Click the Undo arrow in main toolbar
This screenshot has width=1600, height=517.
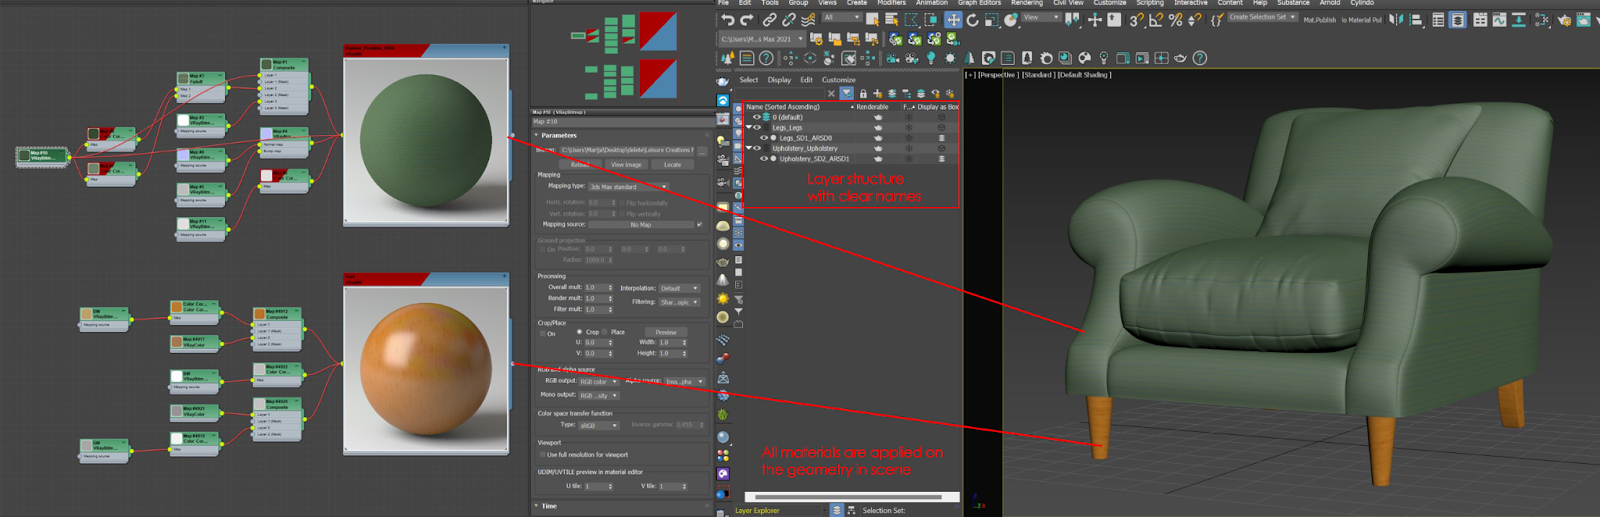coord(727,20)
